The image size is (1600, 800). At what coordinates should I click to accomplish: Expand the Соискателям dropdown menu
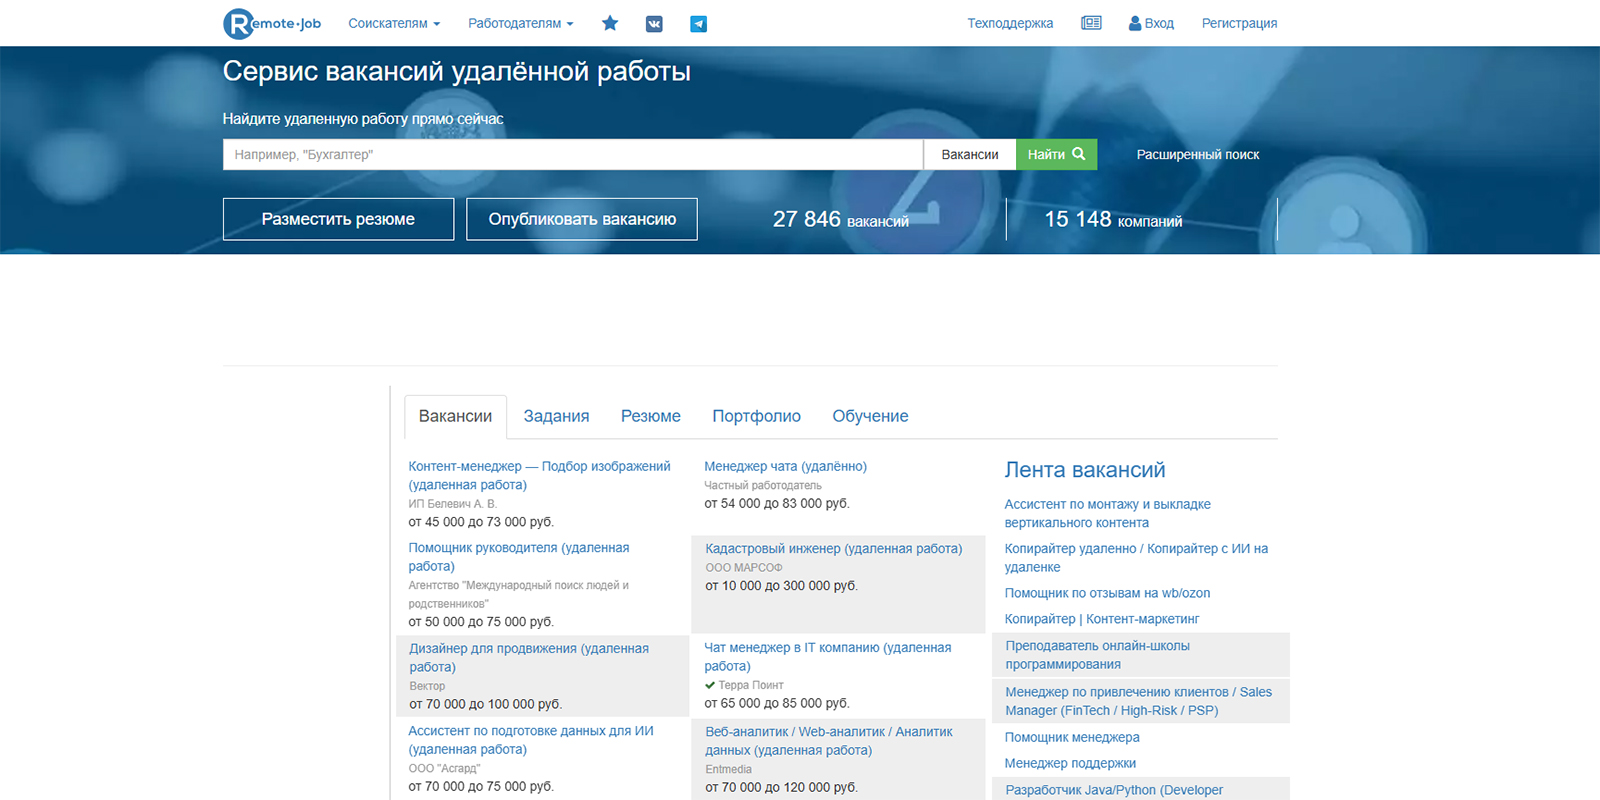point(394,23)
